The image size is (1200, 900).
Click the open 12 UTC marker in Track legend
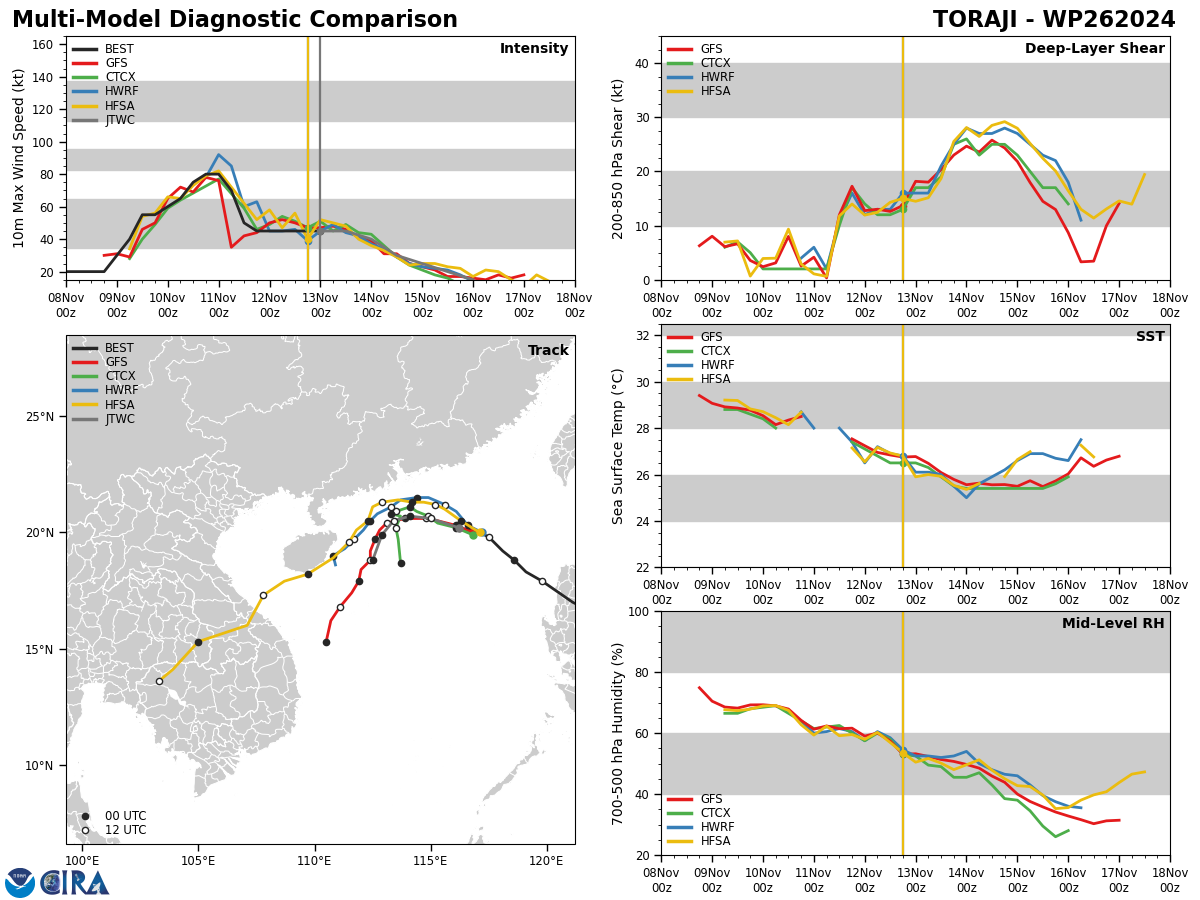(85, 830)
